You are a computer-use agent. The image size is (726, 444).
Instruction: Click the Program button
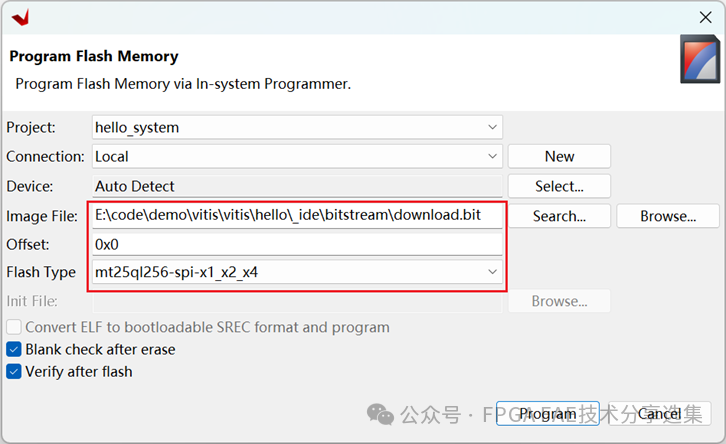coord(547,414)
